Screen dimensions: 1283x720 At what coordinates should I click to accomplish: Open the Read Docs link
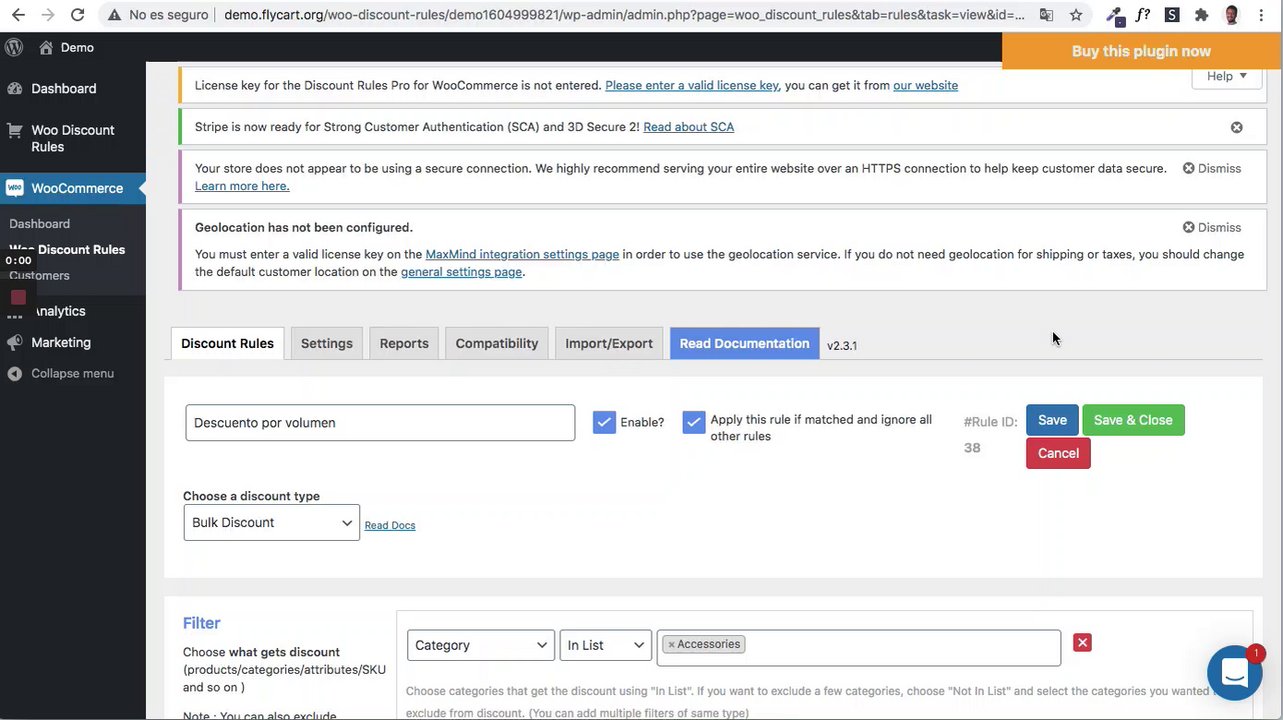(x=390, y=525)
